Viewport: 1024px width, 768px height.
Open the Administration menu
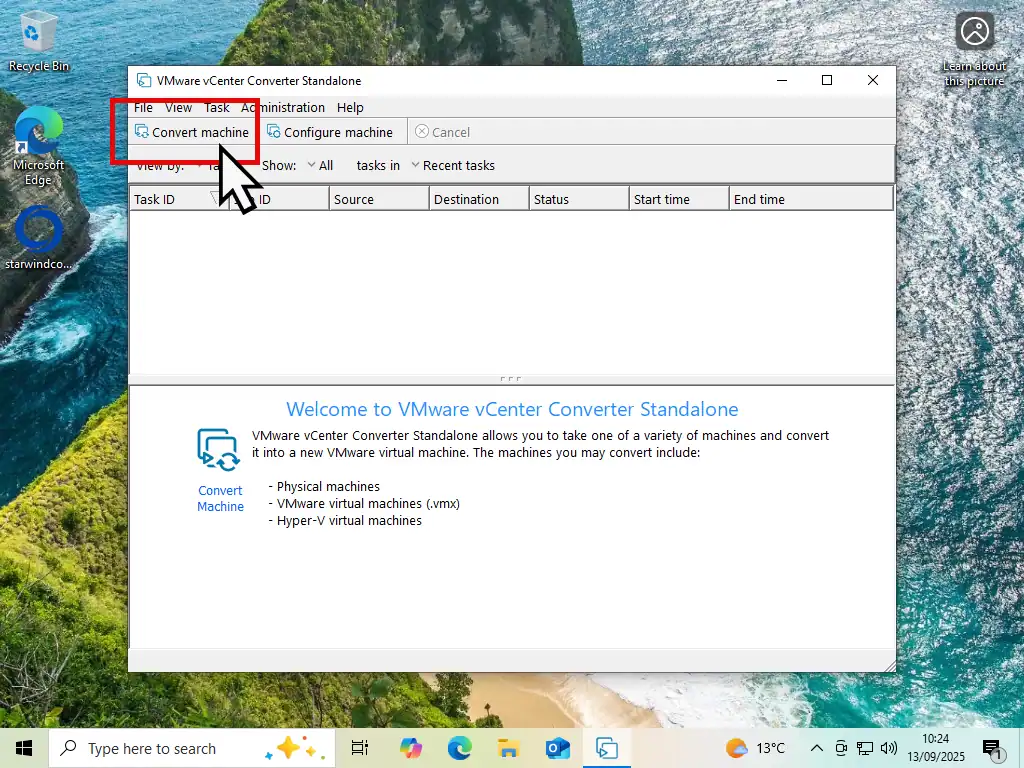(x=283, y=108)
